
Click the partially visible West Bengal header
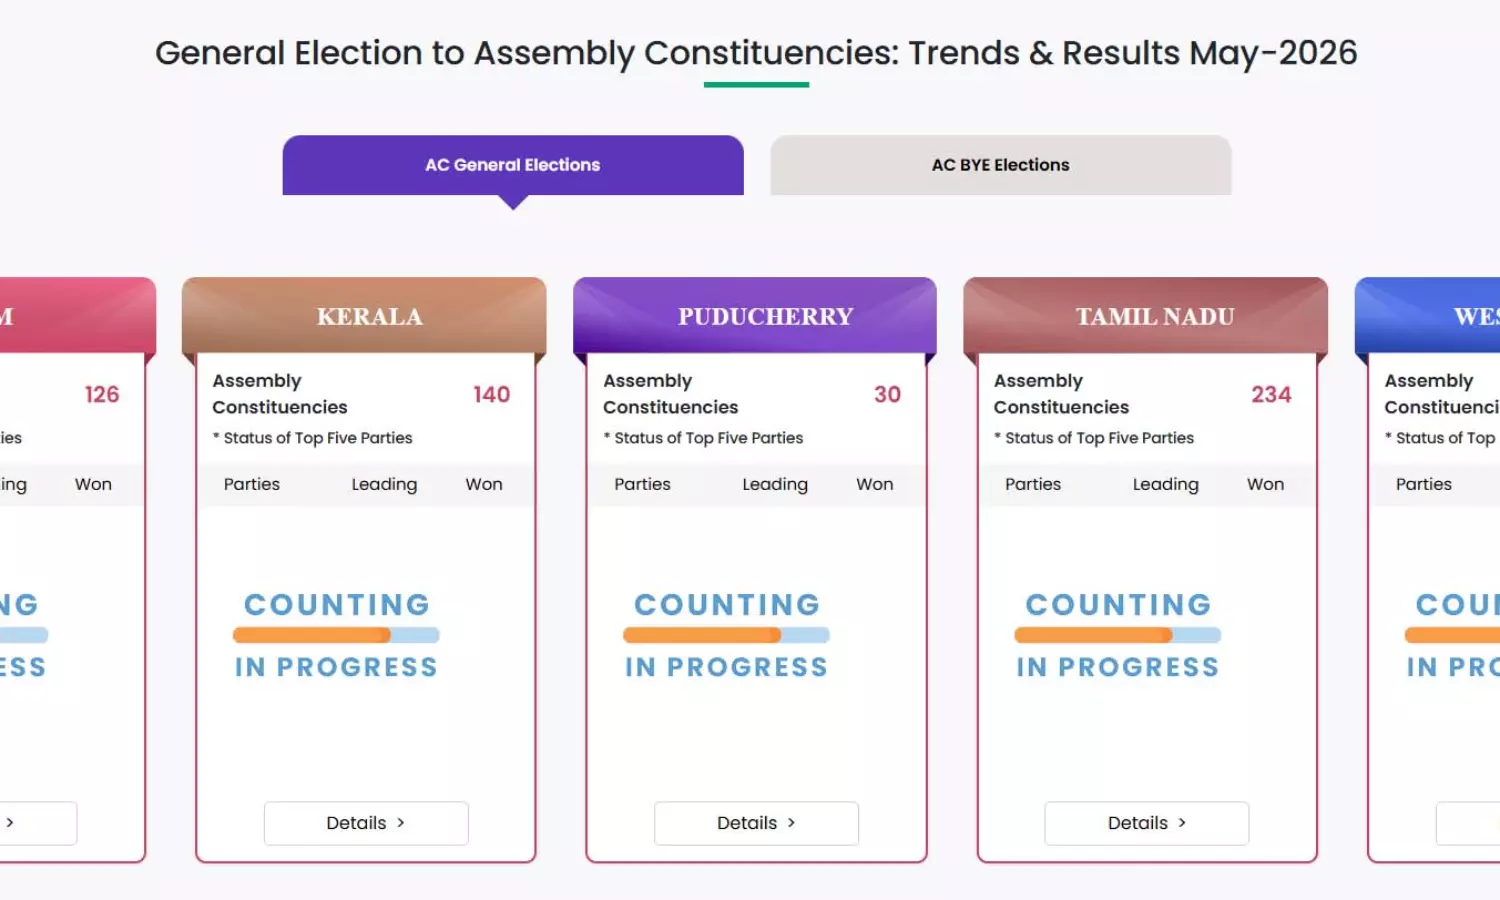(x=1428, y=316)
